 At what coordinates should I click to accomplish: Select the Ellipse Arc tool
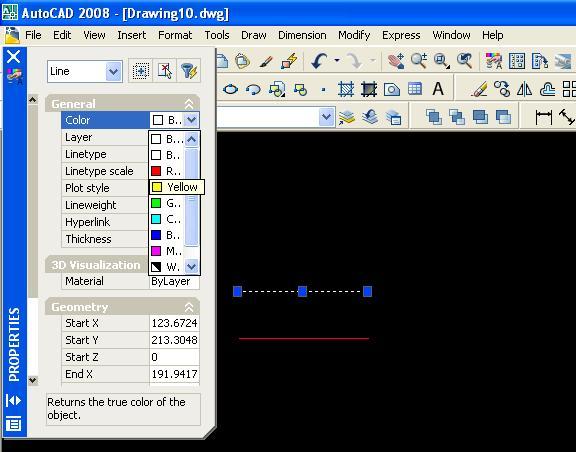point(253,89)
